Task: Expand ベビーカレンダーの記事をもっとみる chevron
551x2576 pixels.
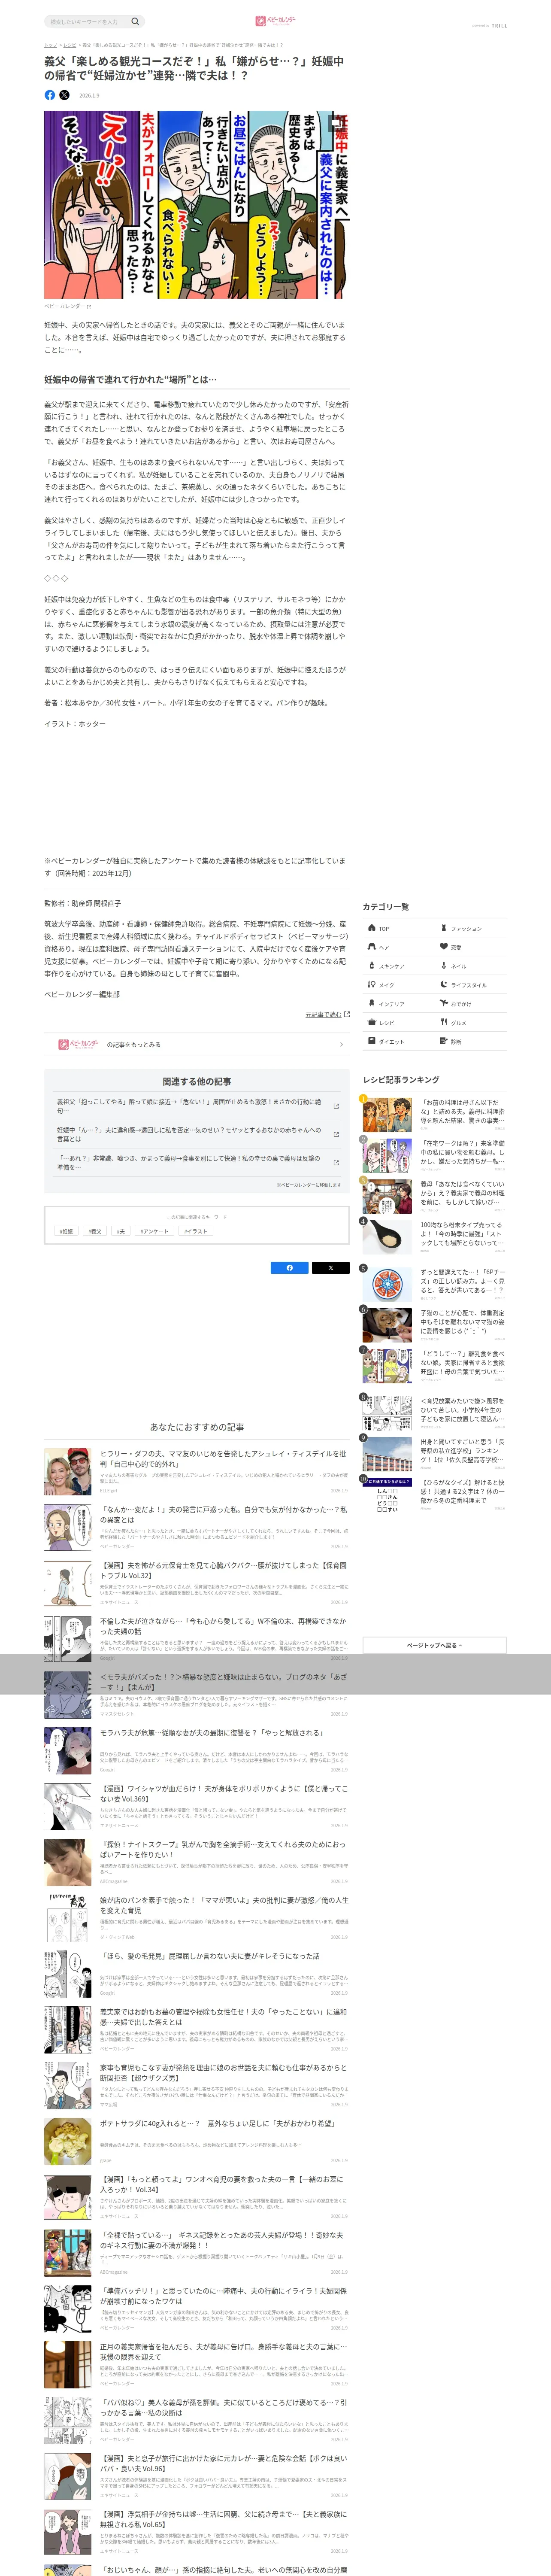Action: tap(341, 1044)
